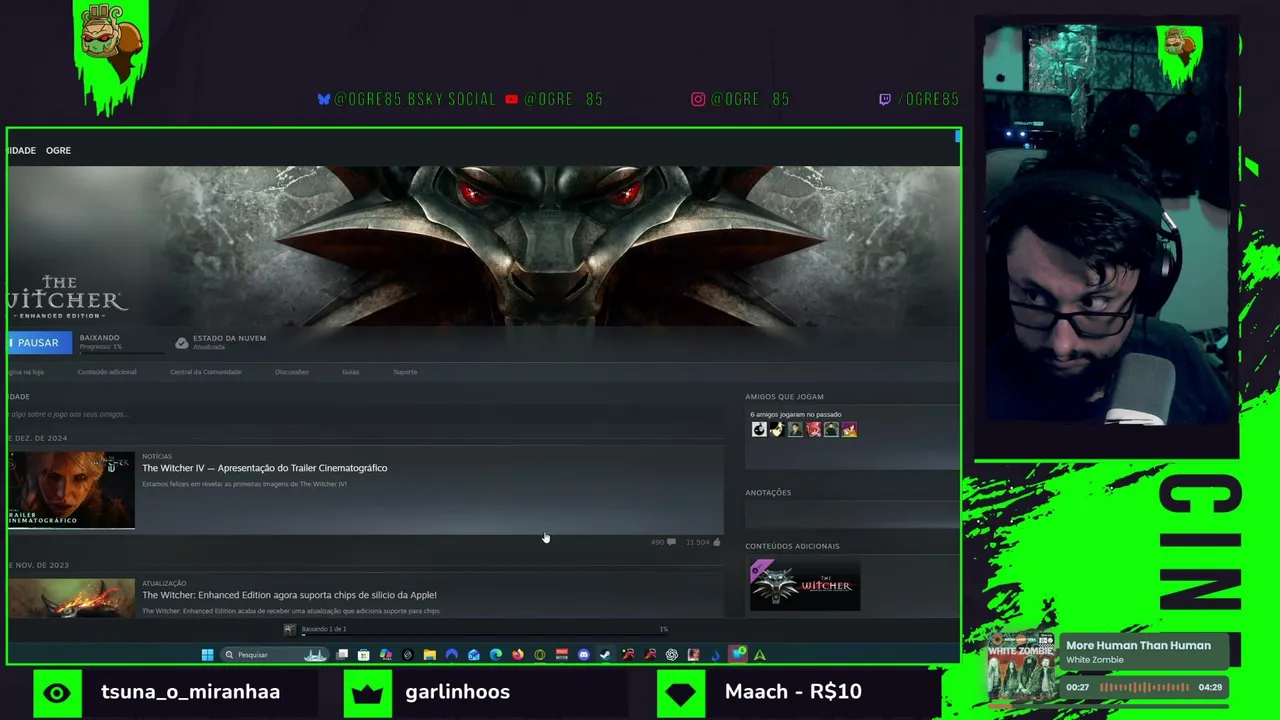Open Microsoft Edge from the taskbar
This screenshot has width=1280, height=720.
496,655
